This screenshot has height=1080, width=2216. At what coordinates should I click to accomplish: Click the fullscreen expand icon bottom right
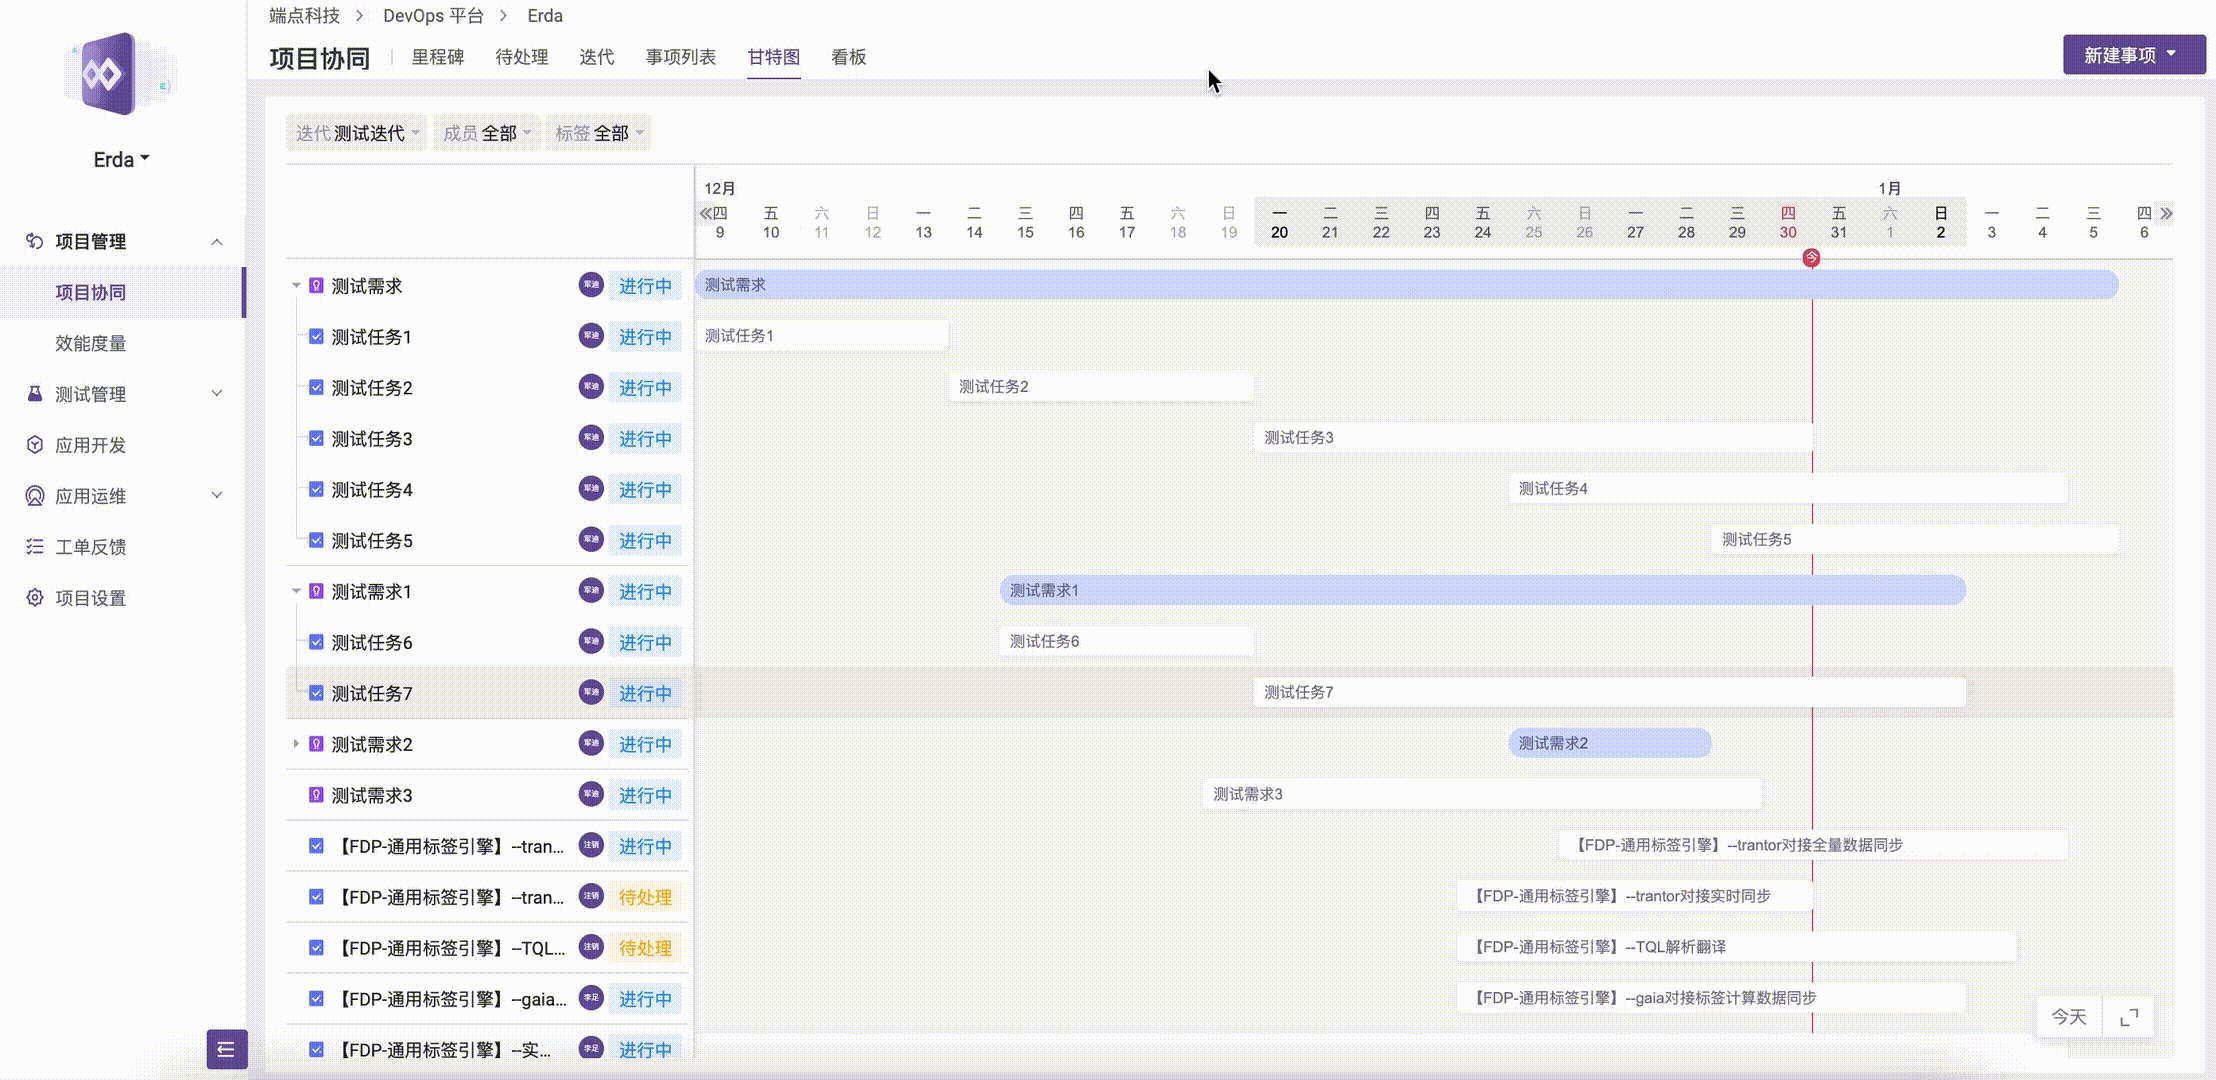point(2131,1016)
